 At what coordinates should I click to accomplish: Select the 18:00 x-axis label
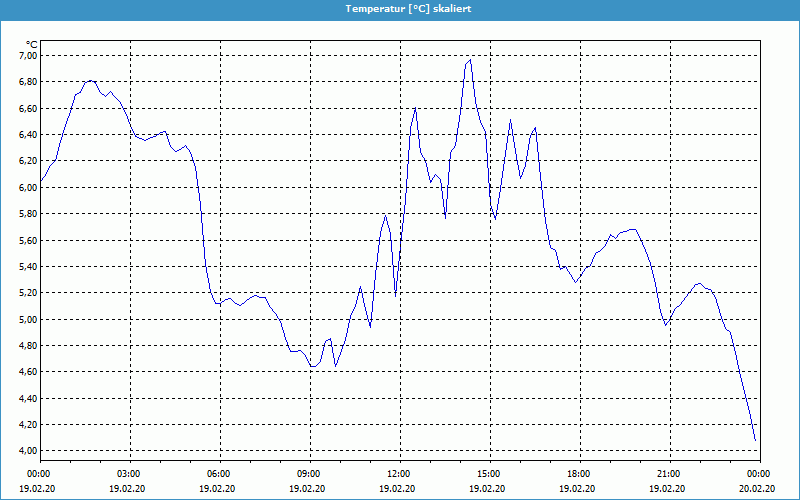coord(579,474)
